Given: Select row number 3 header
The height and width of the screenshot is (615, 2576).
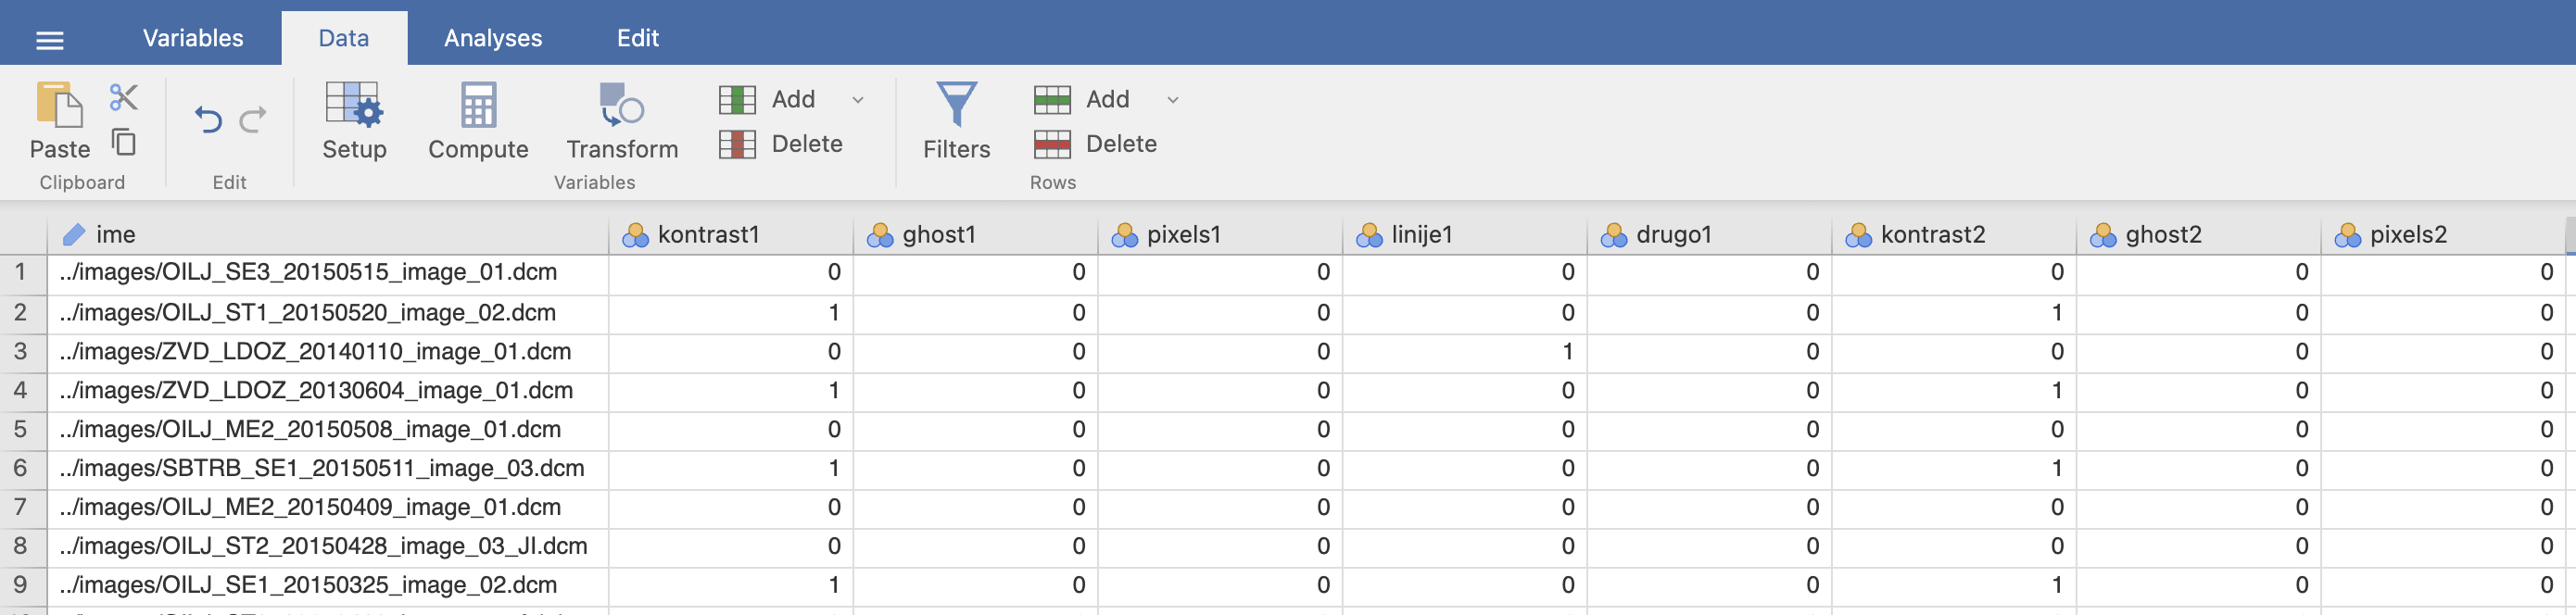Looking at the screenshot, I should point(23,352).
